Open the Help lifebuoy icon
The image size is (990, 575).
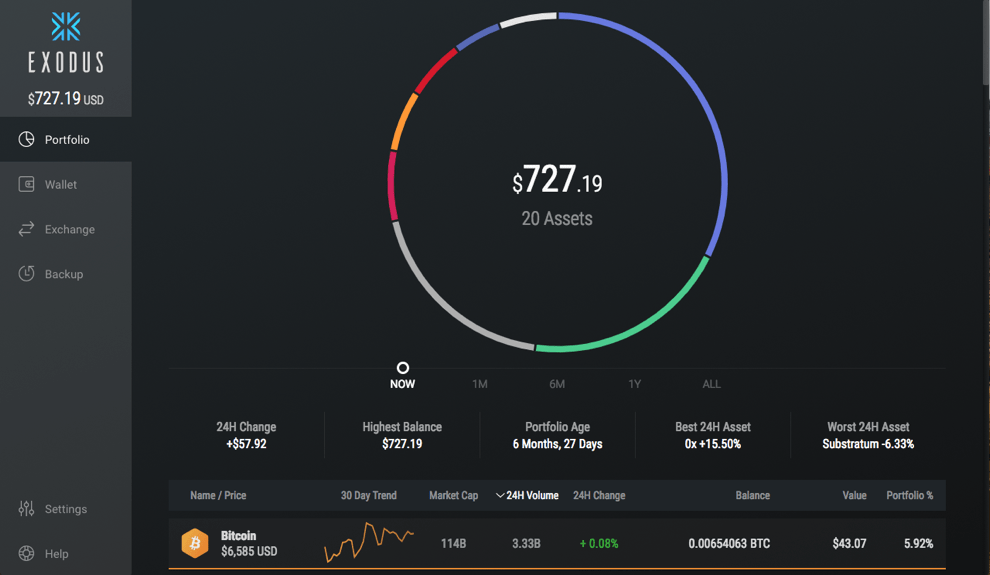[x=27, y=554]
